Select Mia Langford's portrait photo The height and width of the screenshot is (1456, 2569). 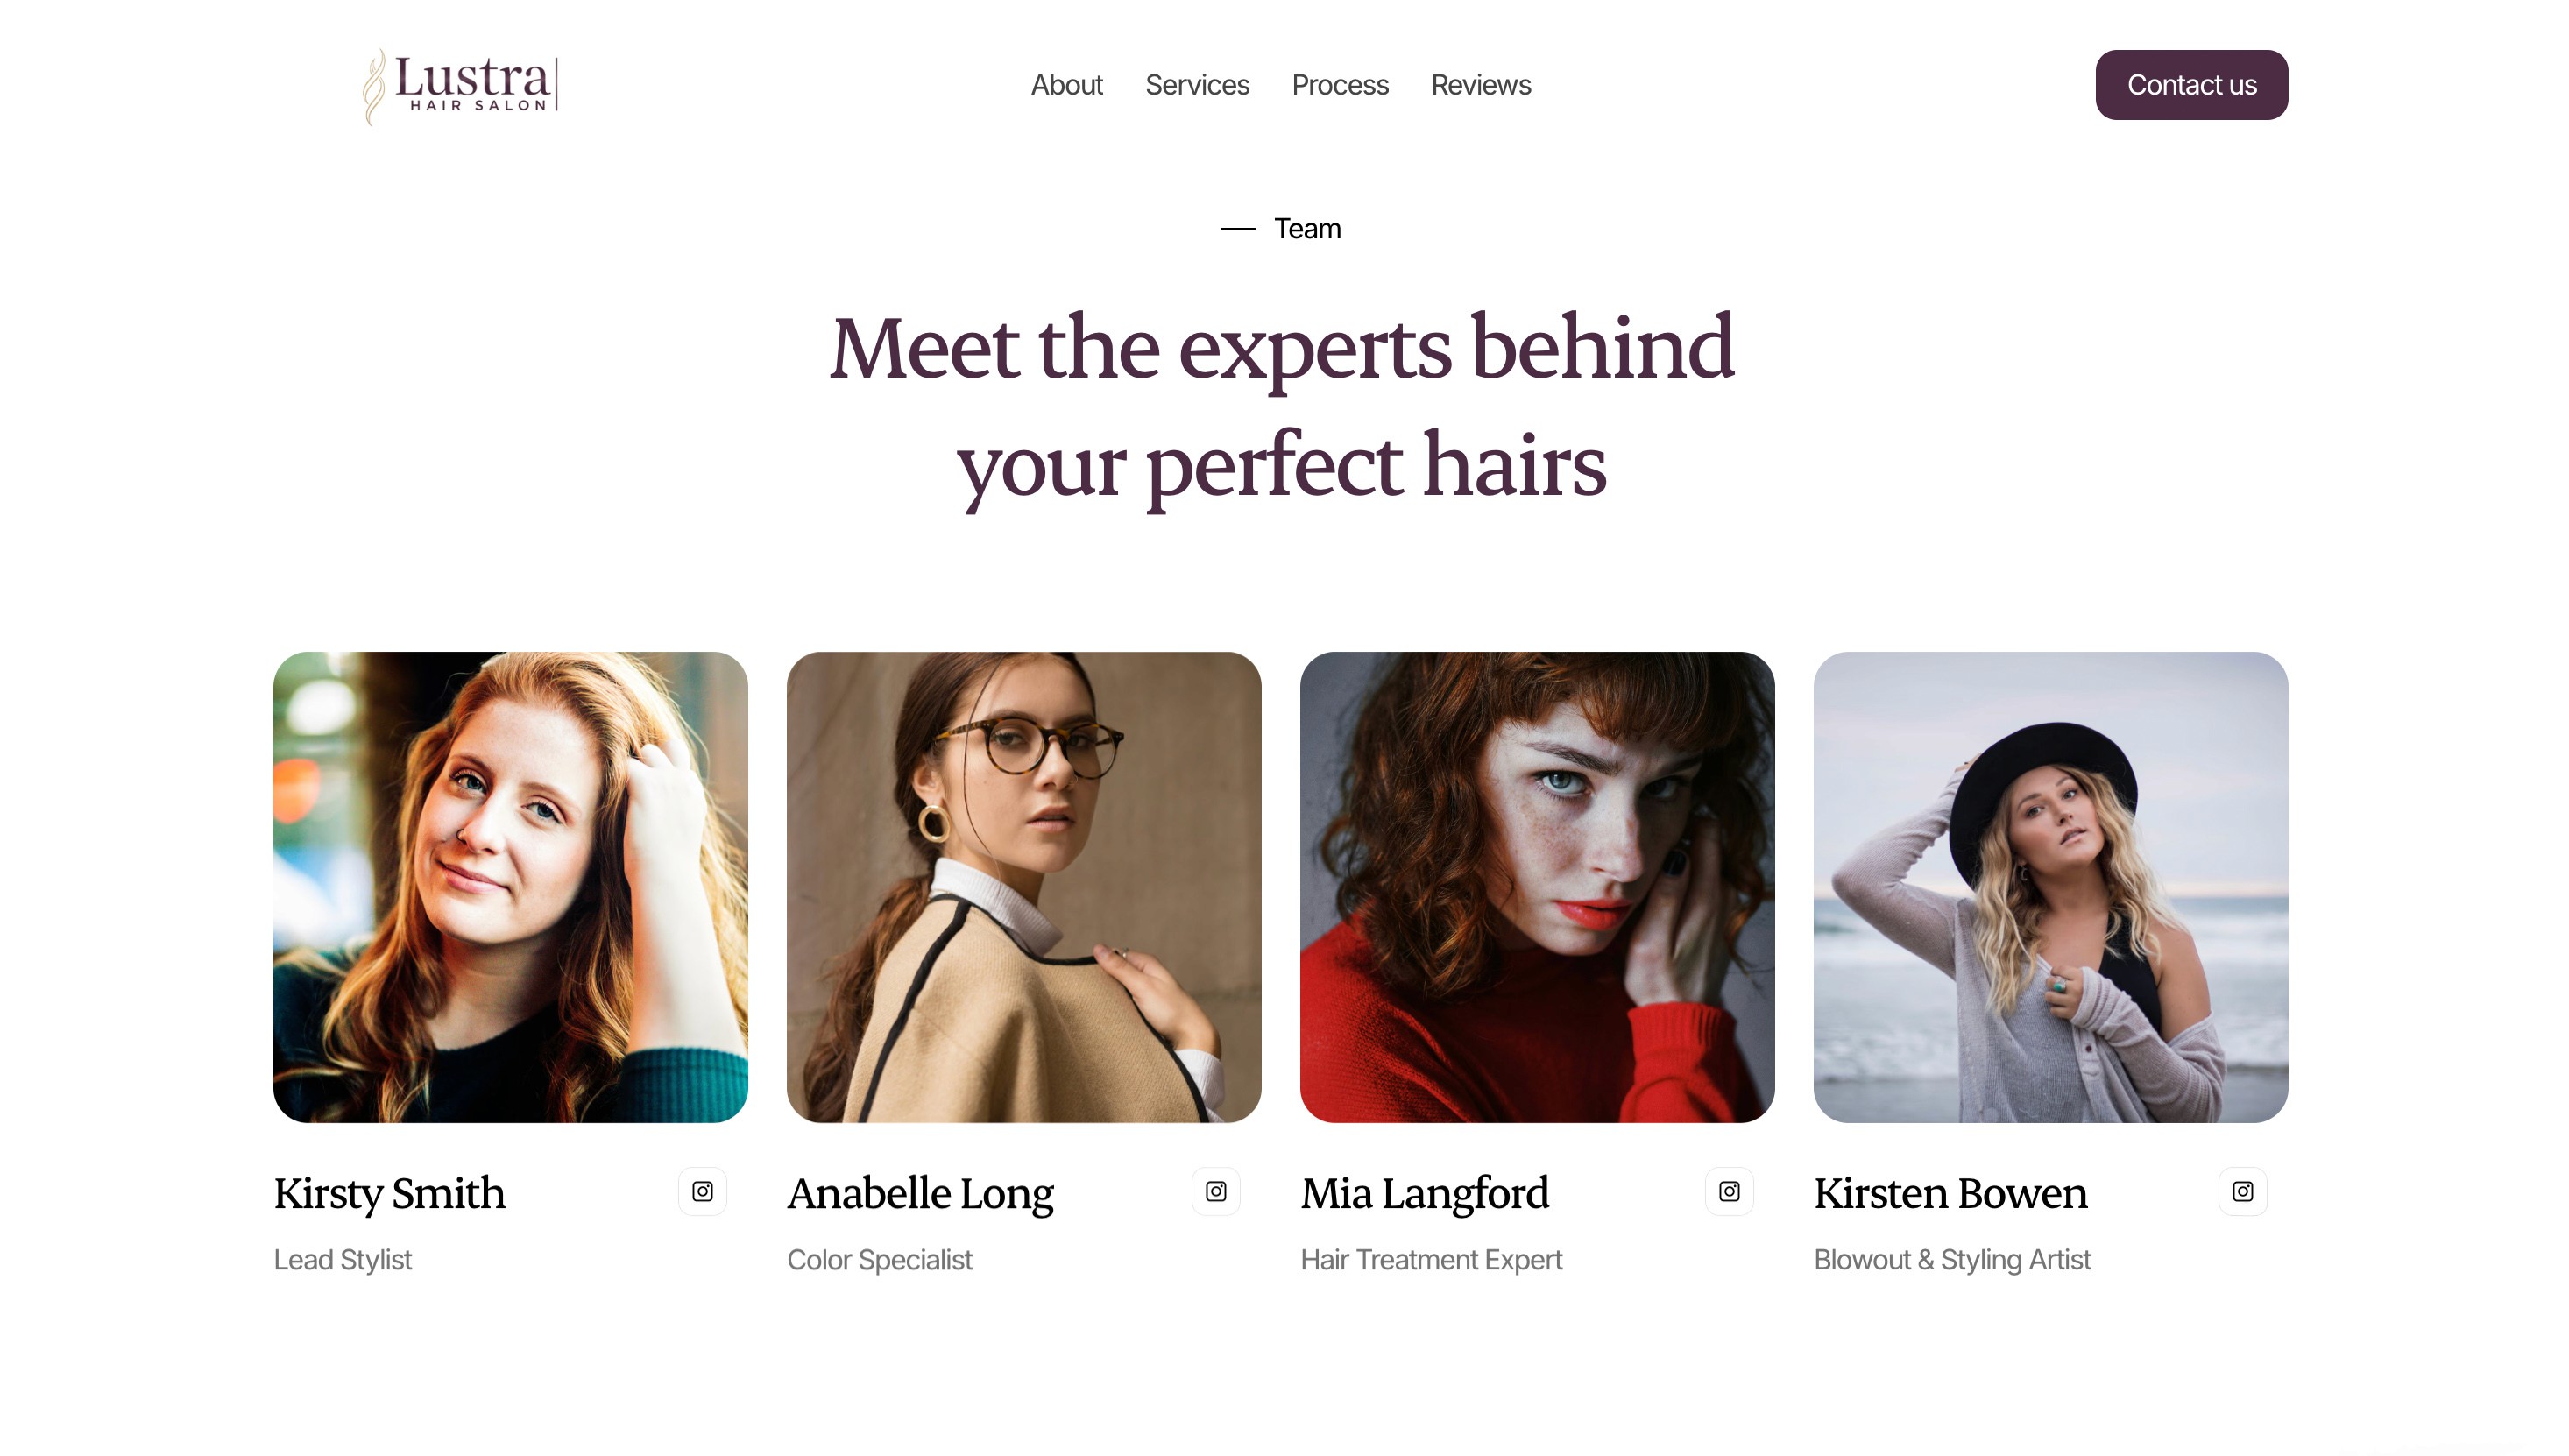(1537, 887)
